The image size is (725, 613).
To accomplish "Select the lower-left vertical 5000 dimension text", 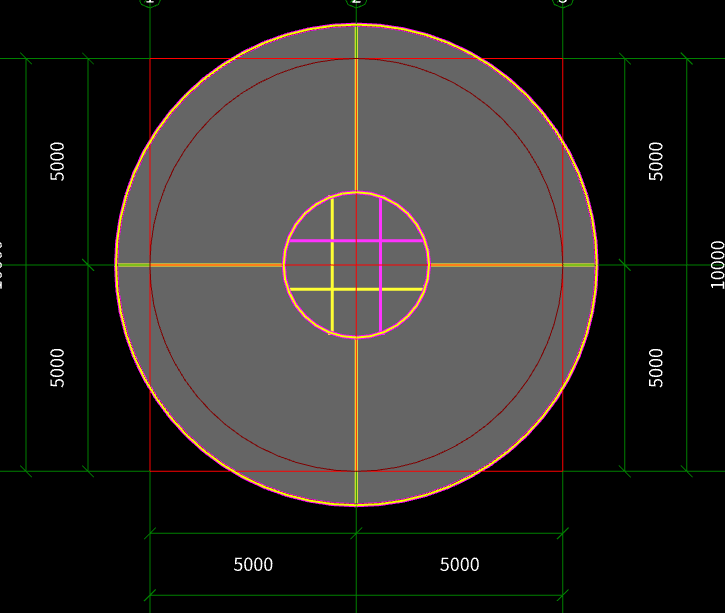I will tap(57, 368).
